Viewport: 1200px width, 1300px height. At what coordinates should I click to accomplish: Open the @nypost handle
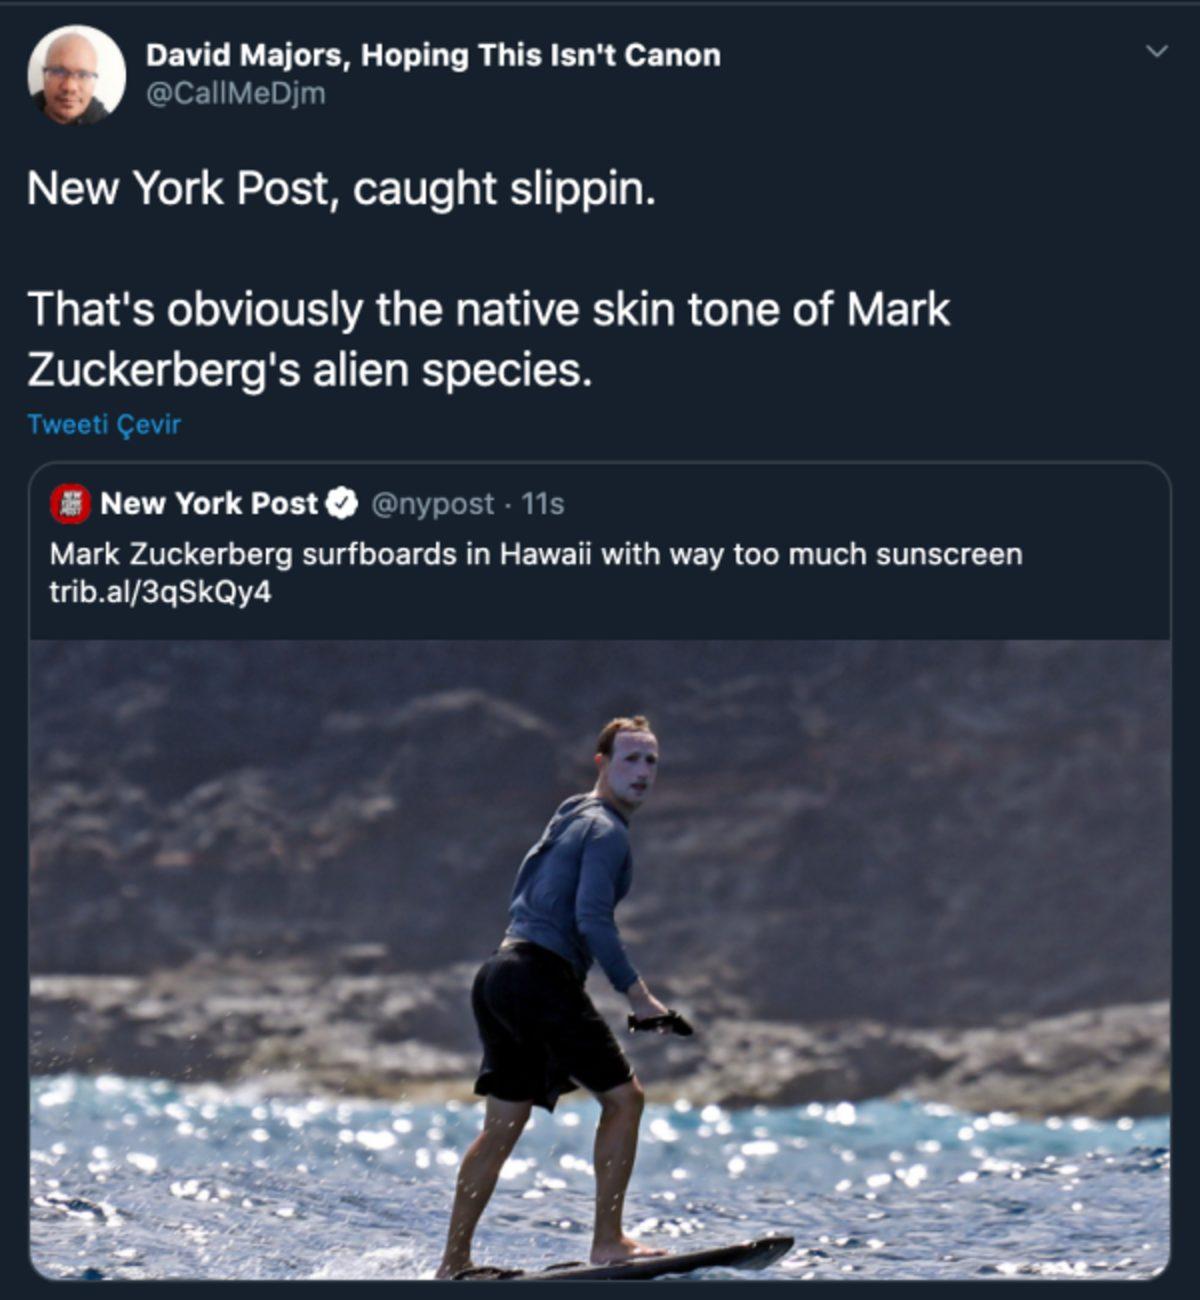click(x=432, y=504)
